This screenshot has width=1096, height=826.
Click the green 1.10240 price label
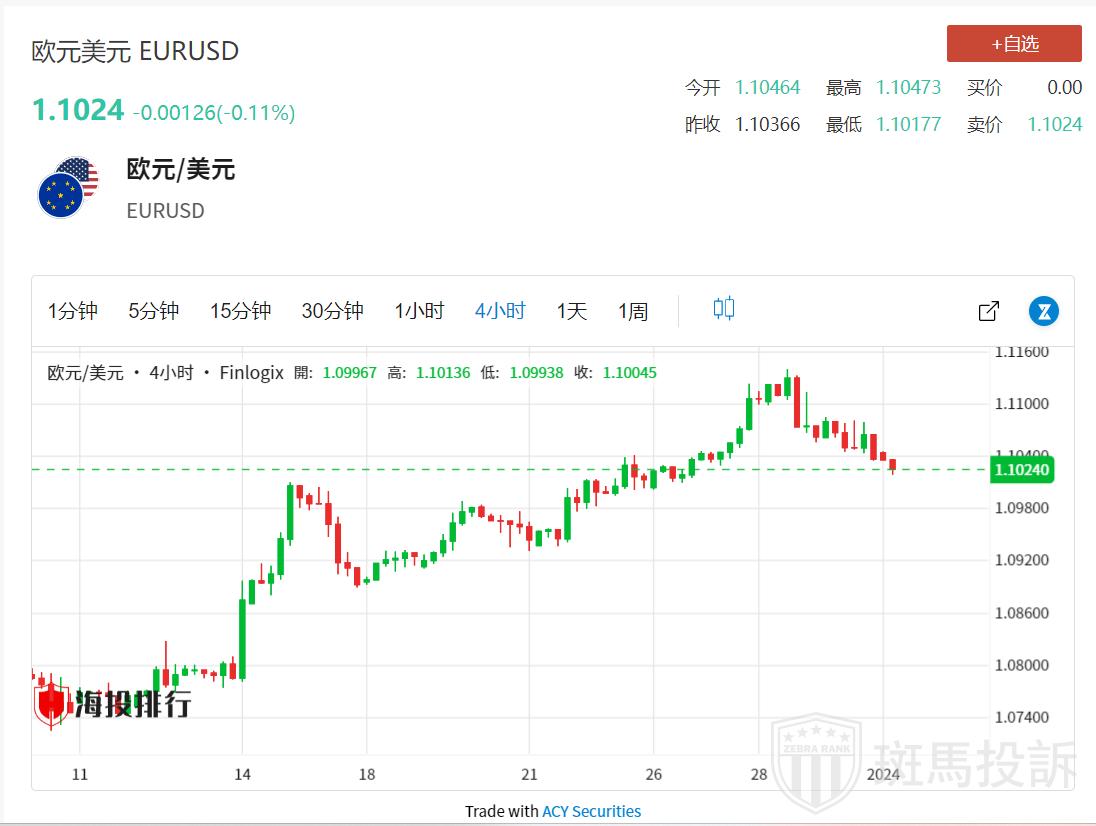tap(1021, 470)
